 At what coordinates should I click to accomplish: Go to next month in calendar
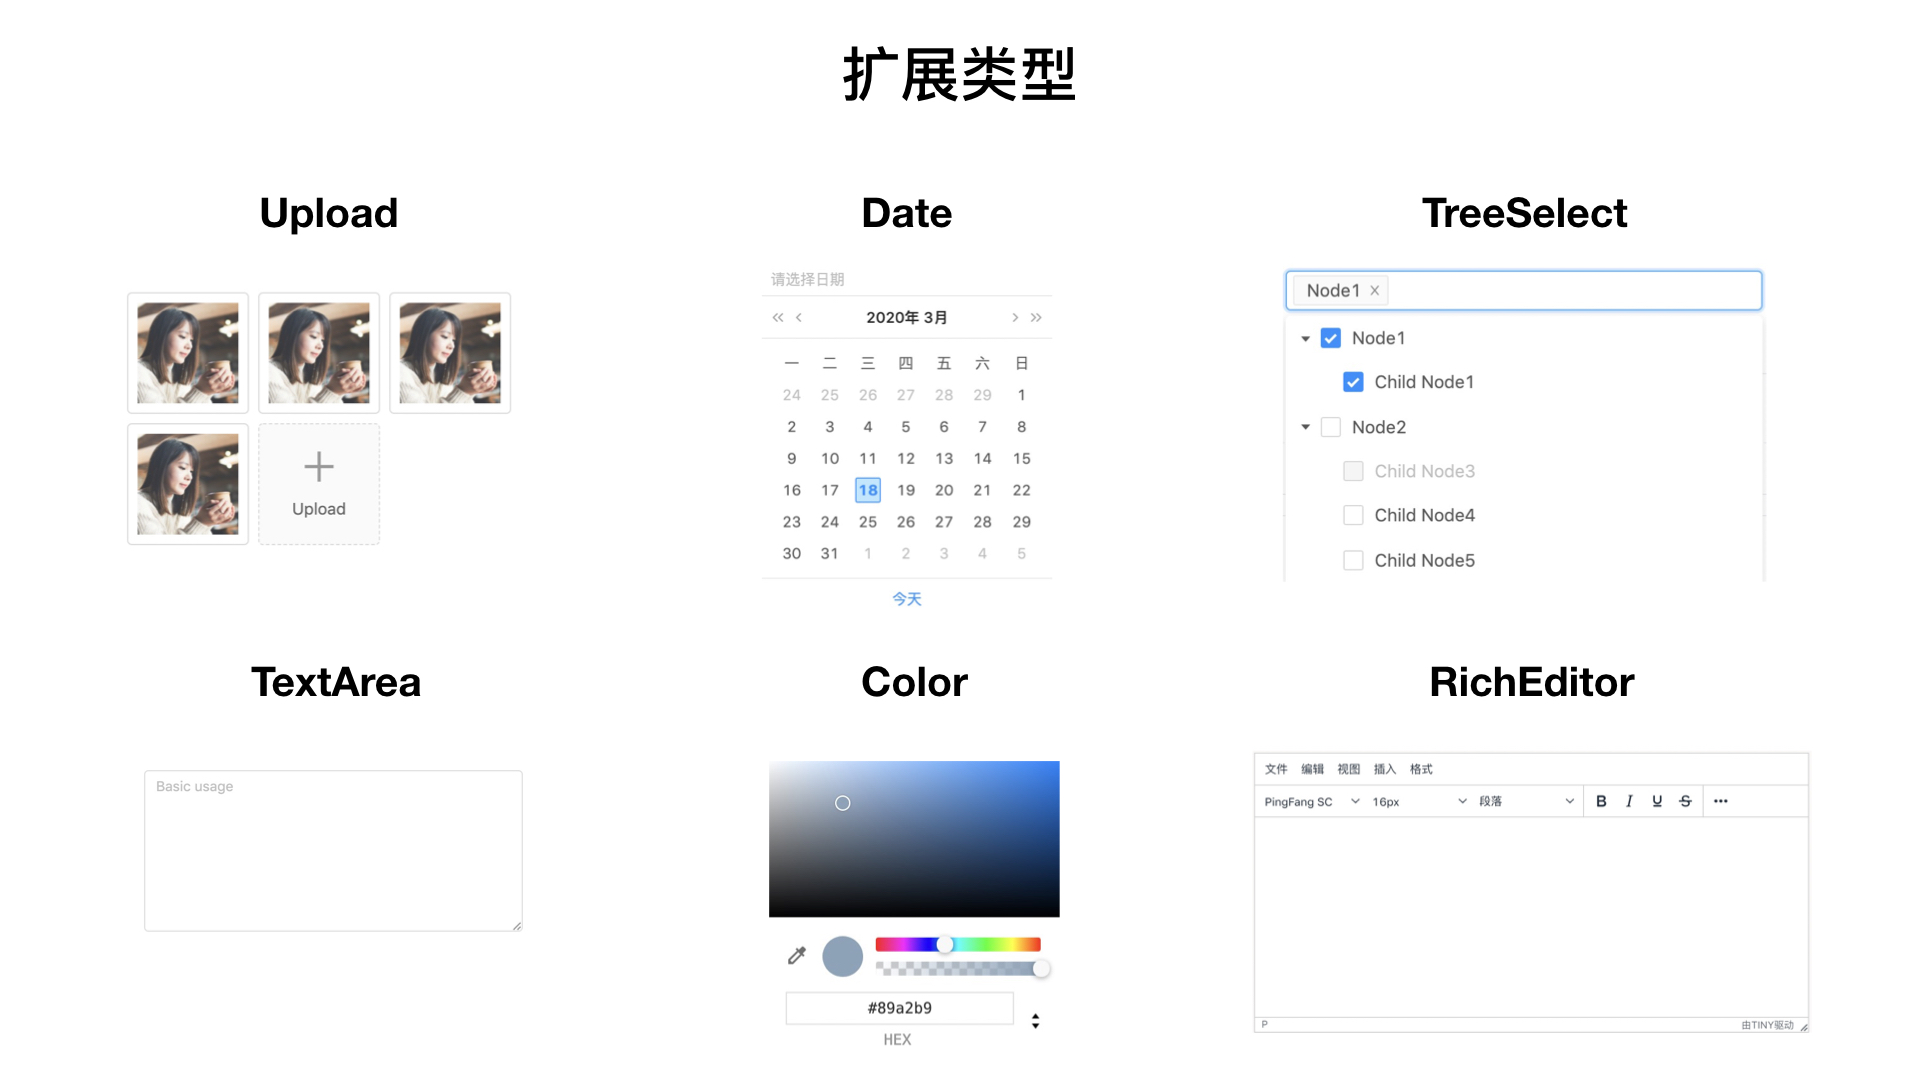[x=1015, y=317]
